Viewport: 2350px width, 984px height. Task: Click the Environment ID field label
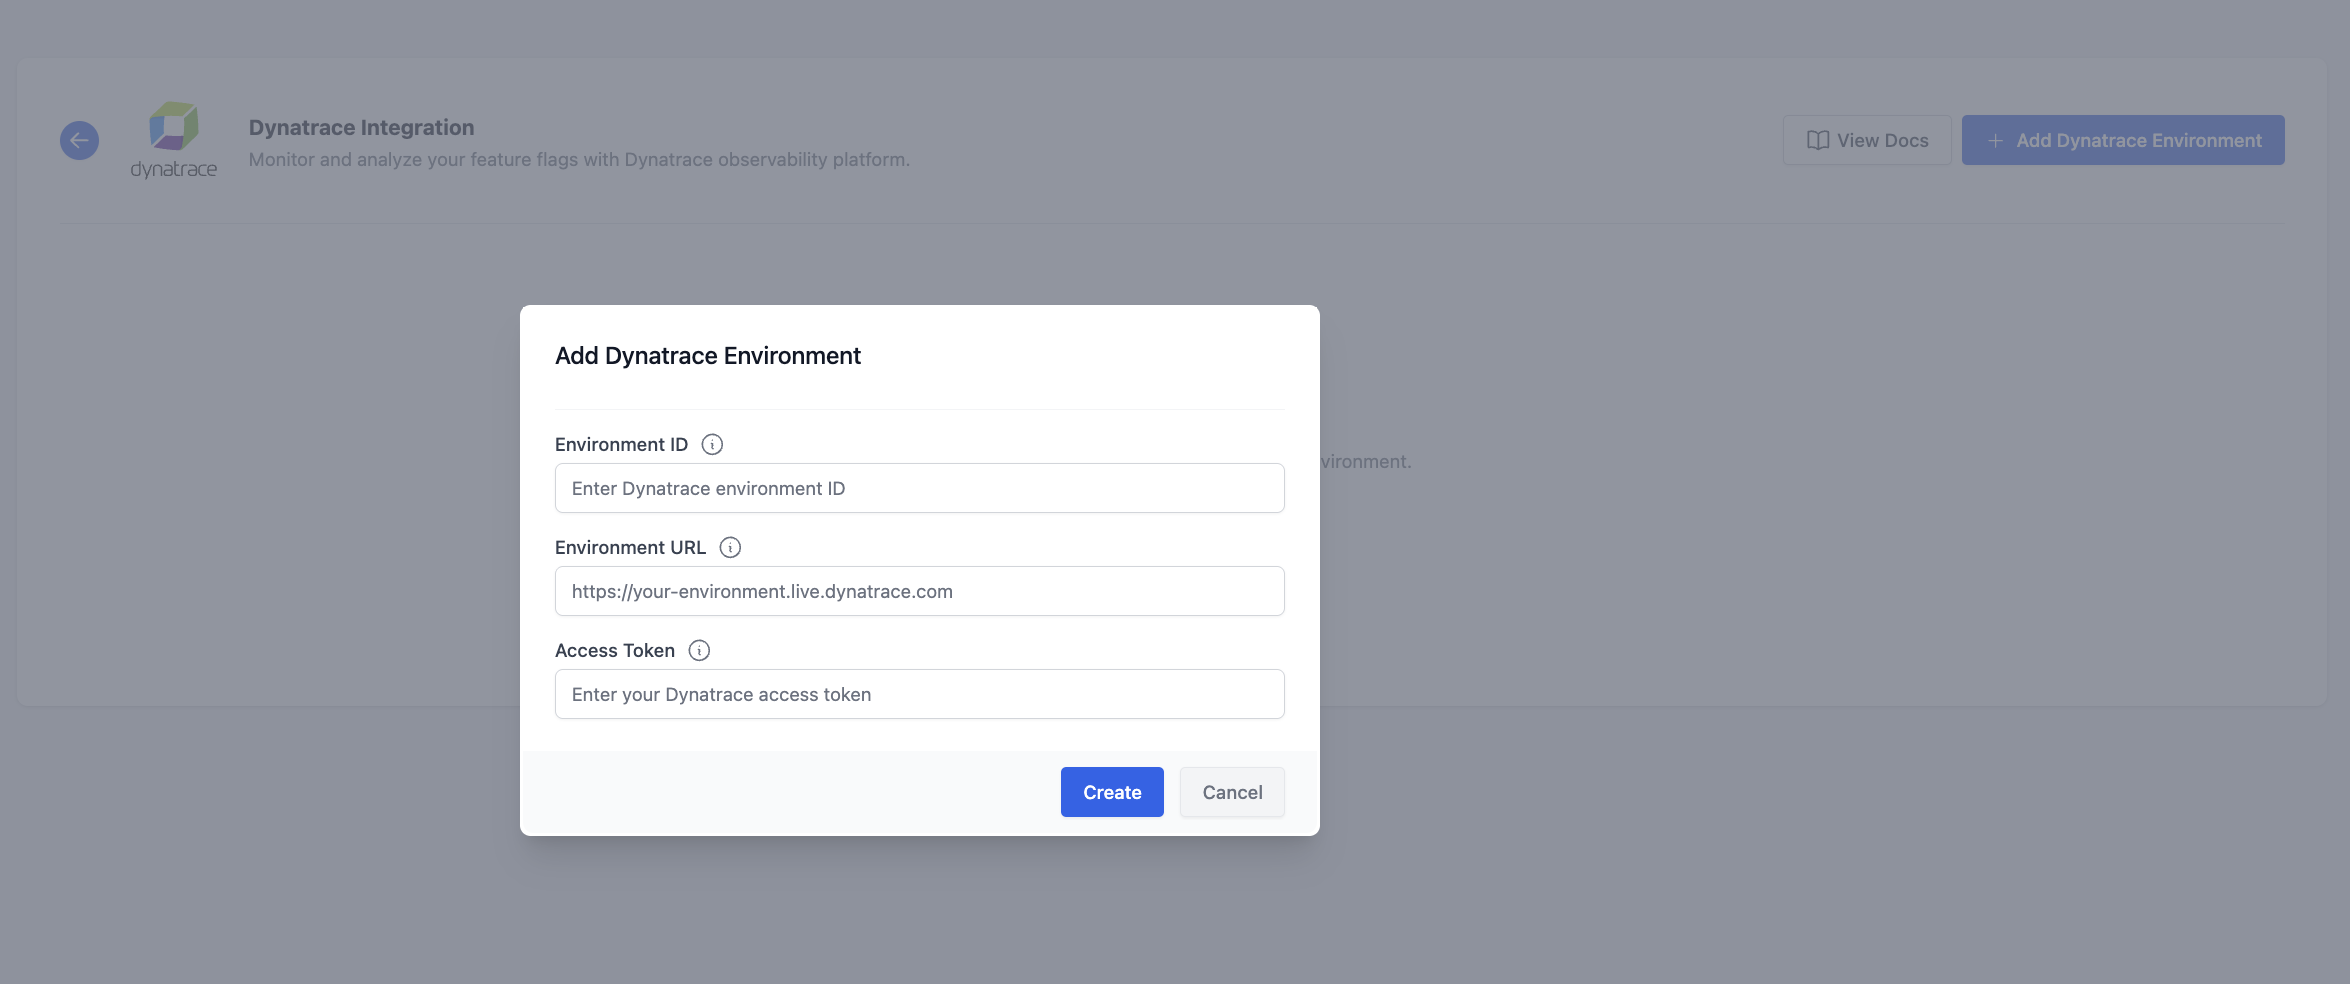[x=621, y=444]
